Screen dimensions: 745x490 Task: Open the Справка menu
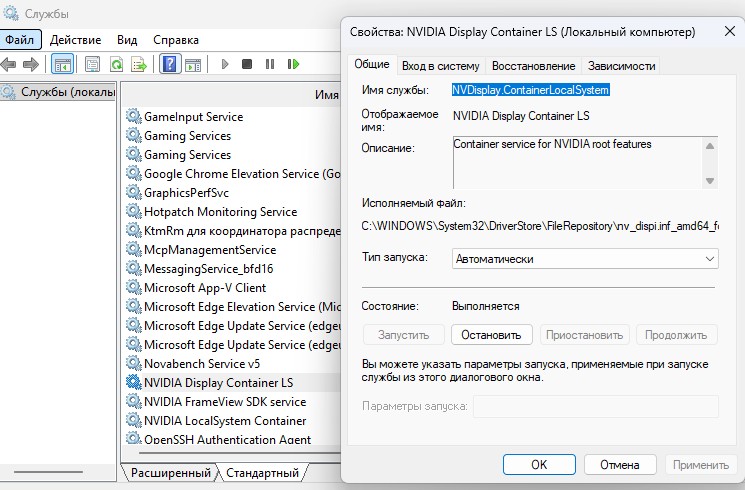pyautogui.click(x=176, y=40)
